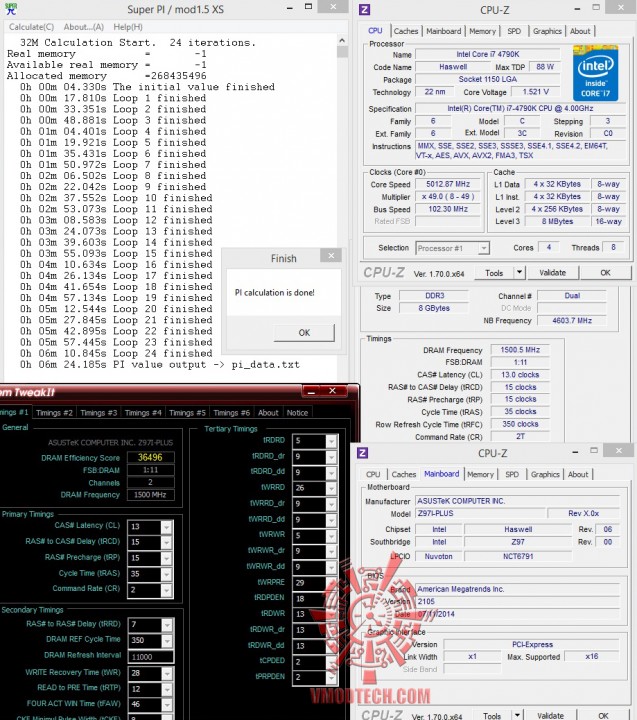Open WRITE Recovery Time (tWR) dropdown
Image resolution: width=637 pixels, height=720 pixels.
[x=167, y=673]
